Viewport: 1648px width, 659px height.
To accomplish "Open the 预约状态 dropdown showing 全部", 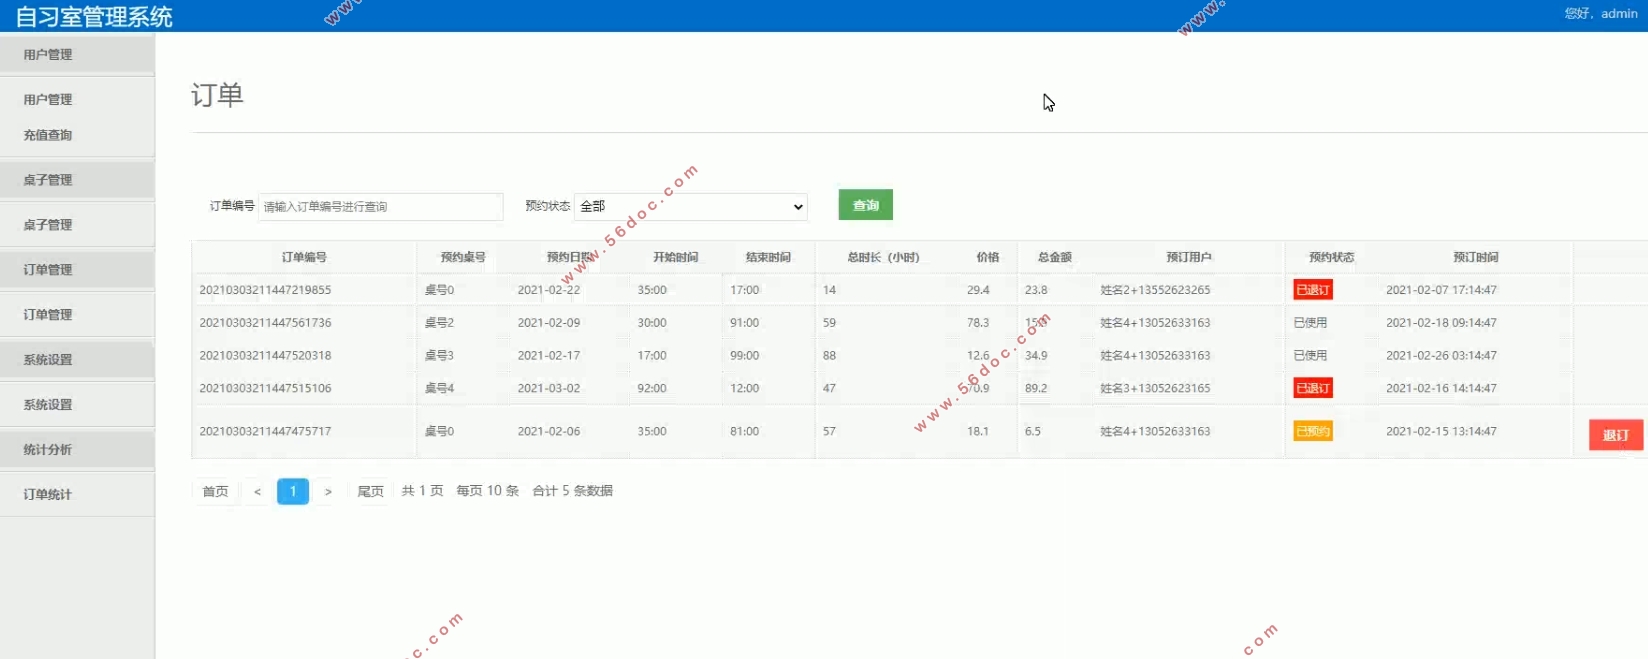I will 691,206.
